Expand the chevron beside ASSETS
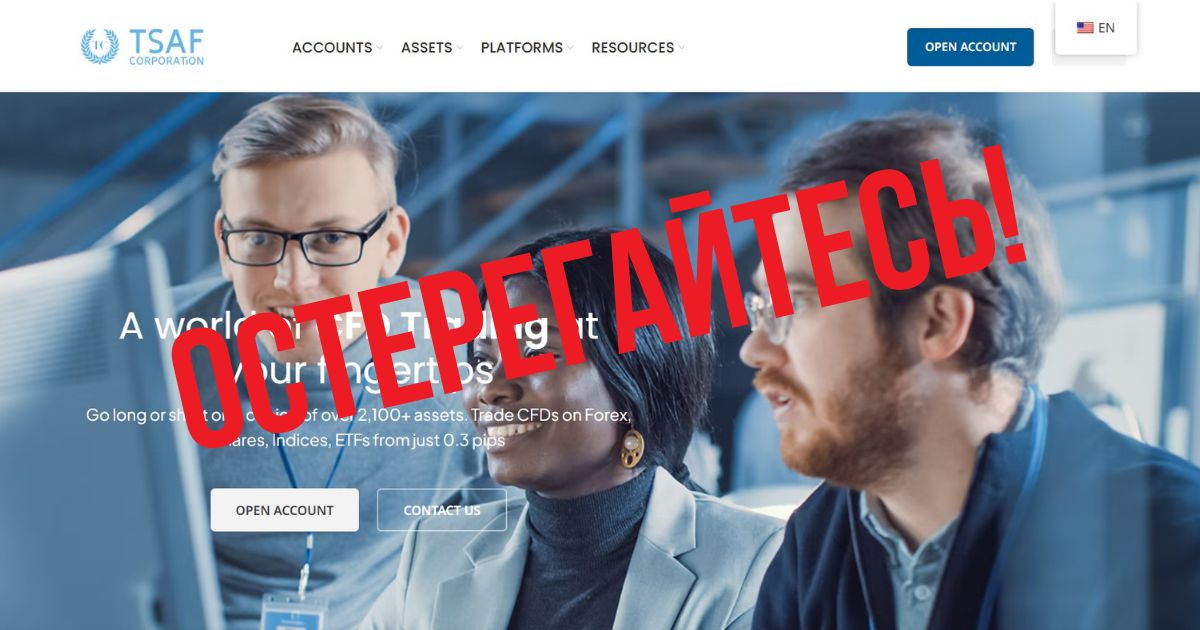1200x630 pixels. click(459, 48)
